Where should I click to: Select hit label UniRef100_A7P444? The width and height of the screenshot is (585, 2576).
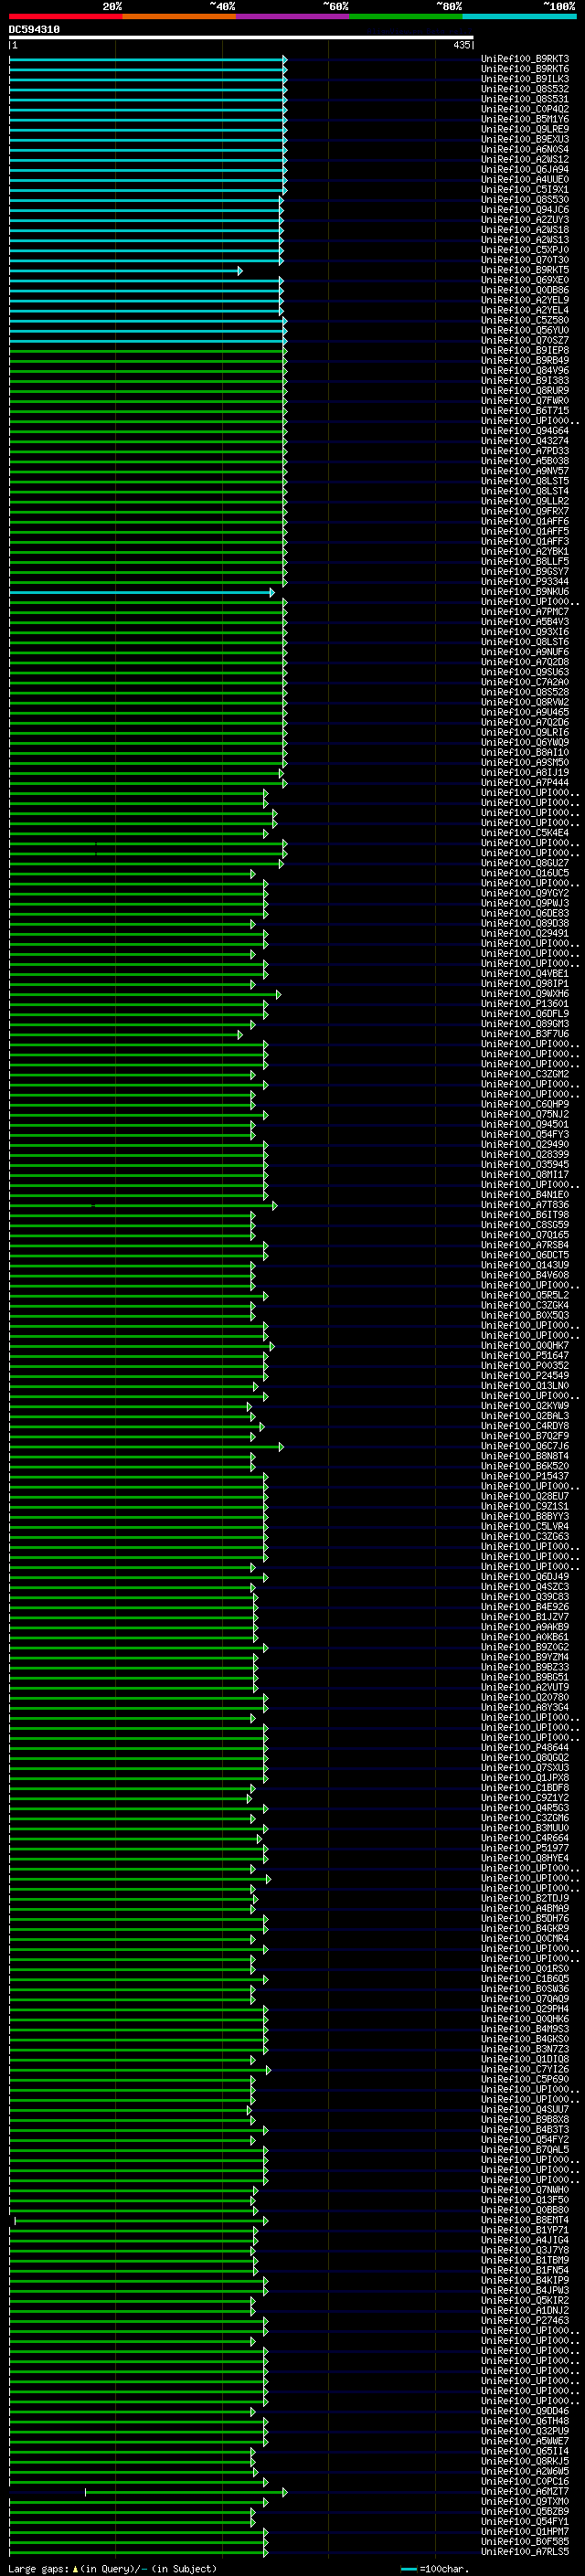(524, 783)
